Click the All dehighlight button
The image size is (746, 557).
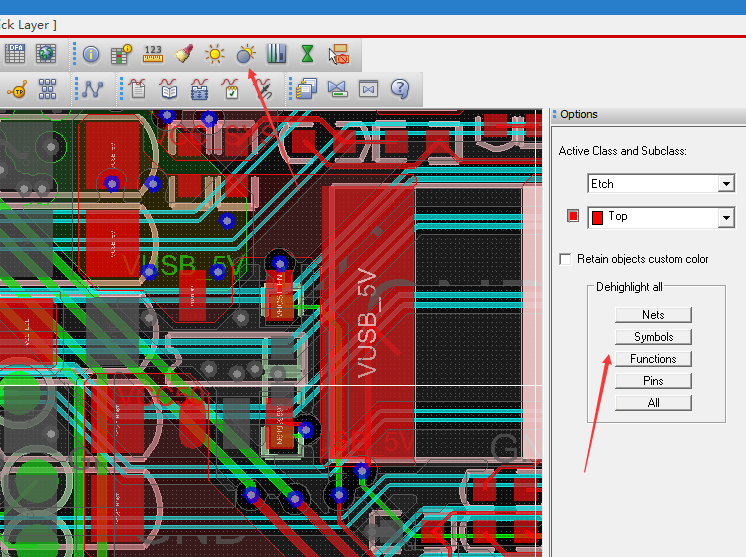pyautogui.click(x=653, y=403)
